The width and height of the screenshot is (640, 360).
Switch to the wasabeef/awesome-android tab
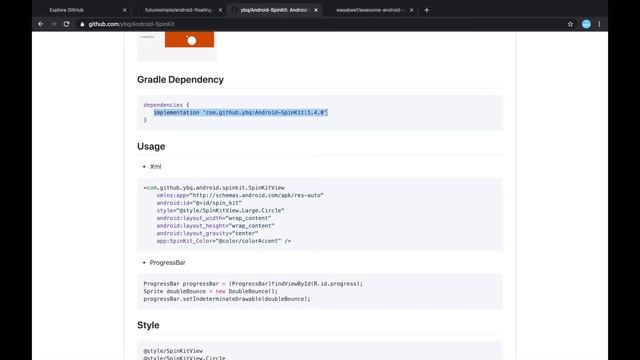[370, 10]
